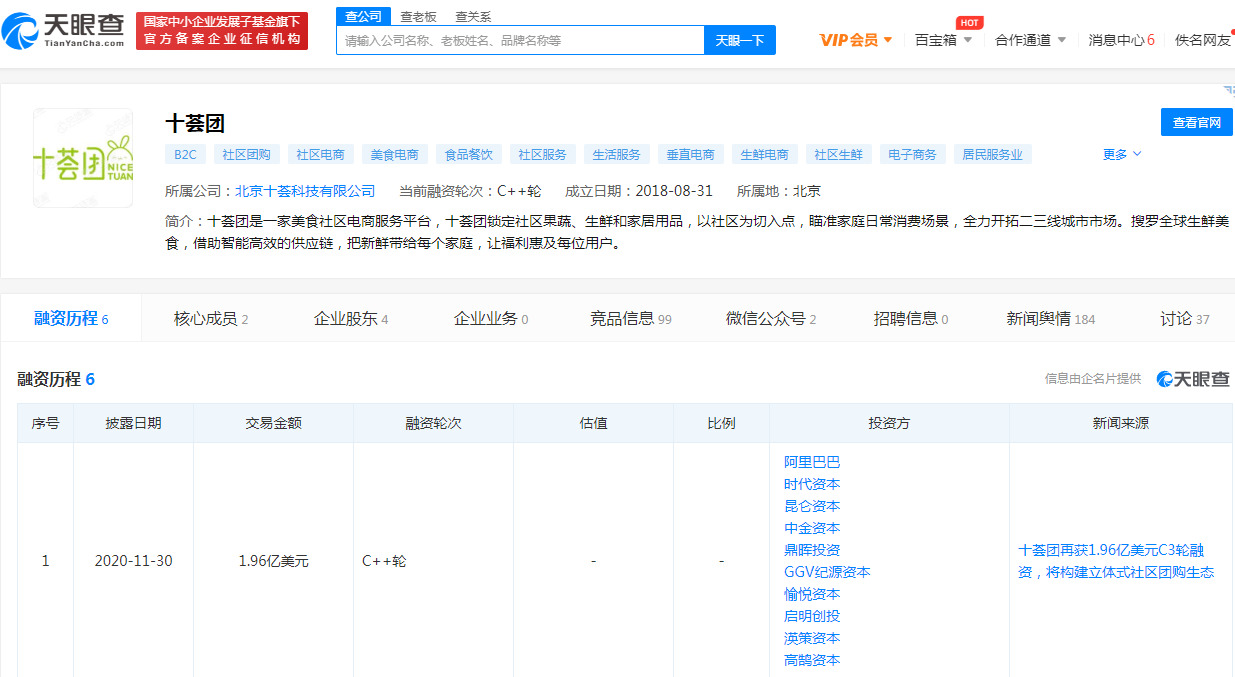Click the 生鲜电商 tag
This screenshot has height=677, width=1235.
[764, 154]
